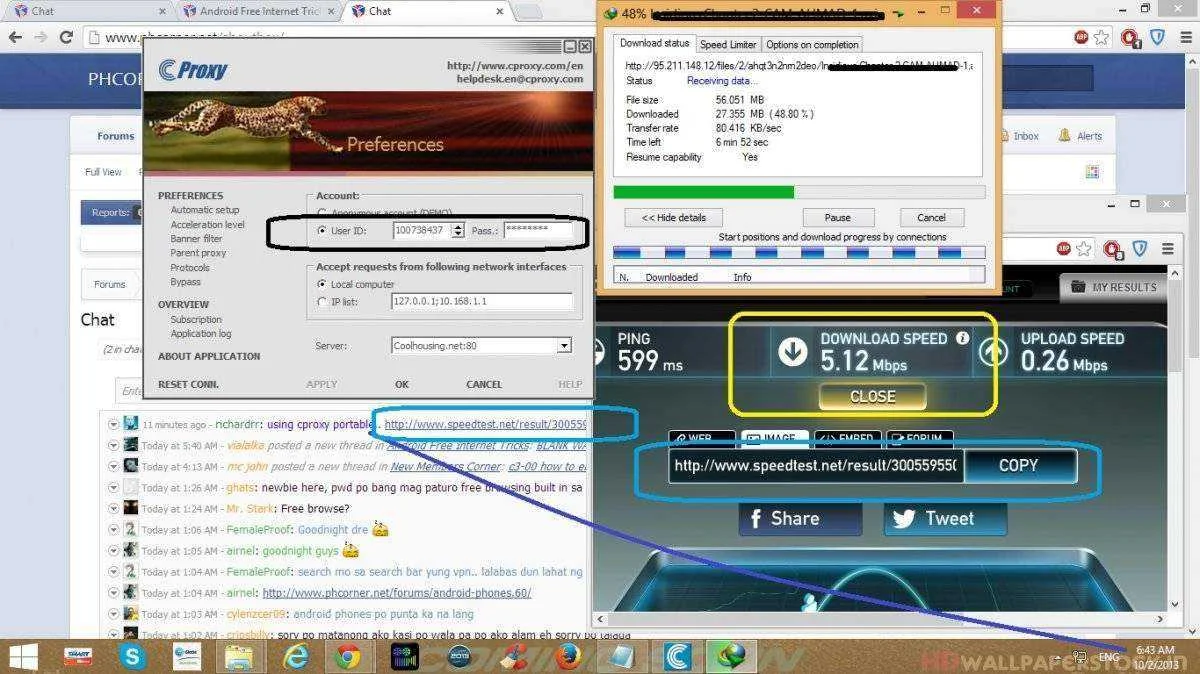The image size is (1200, 674).
Task: Open the Reports dropdown on the forum
Action: [x=111, y=212]
